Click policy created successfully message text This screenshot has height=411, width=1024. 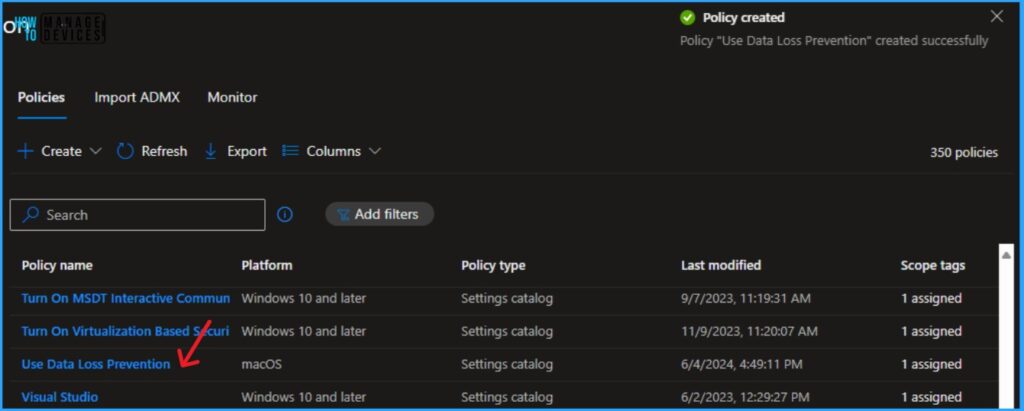coord(834,41)
